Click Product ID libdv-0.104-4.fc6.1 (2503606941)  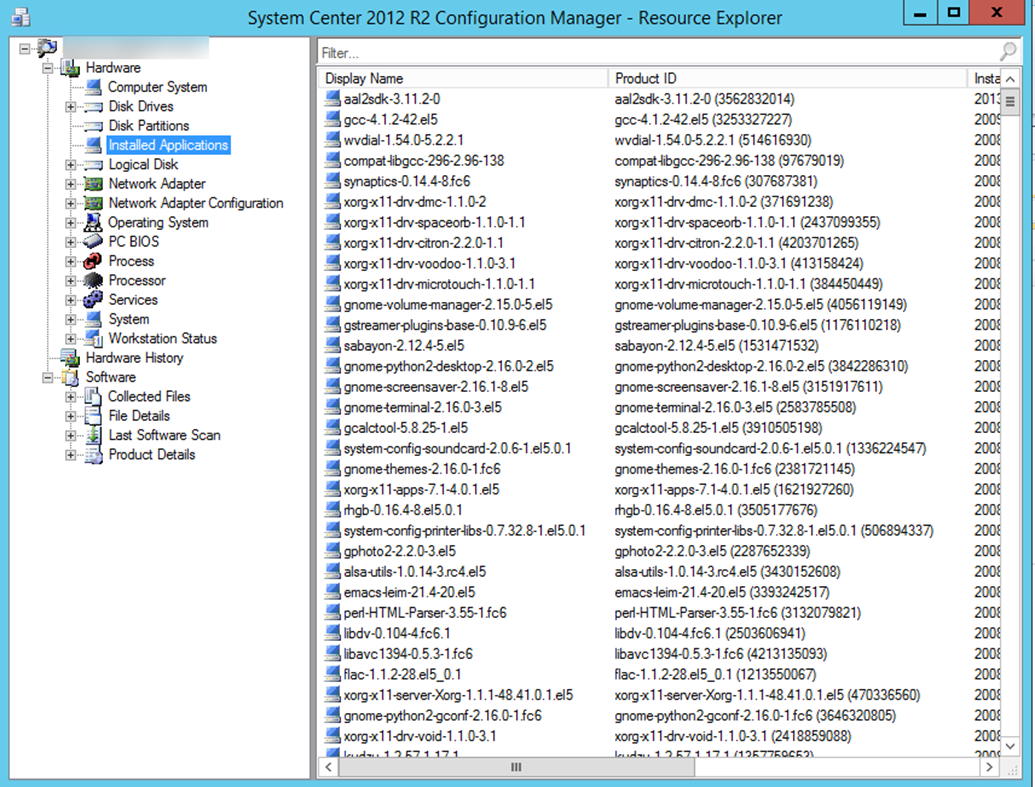(710, 633)
